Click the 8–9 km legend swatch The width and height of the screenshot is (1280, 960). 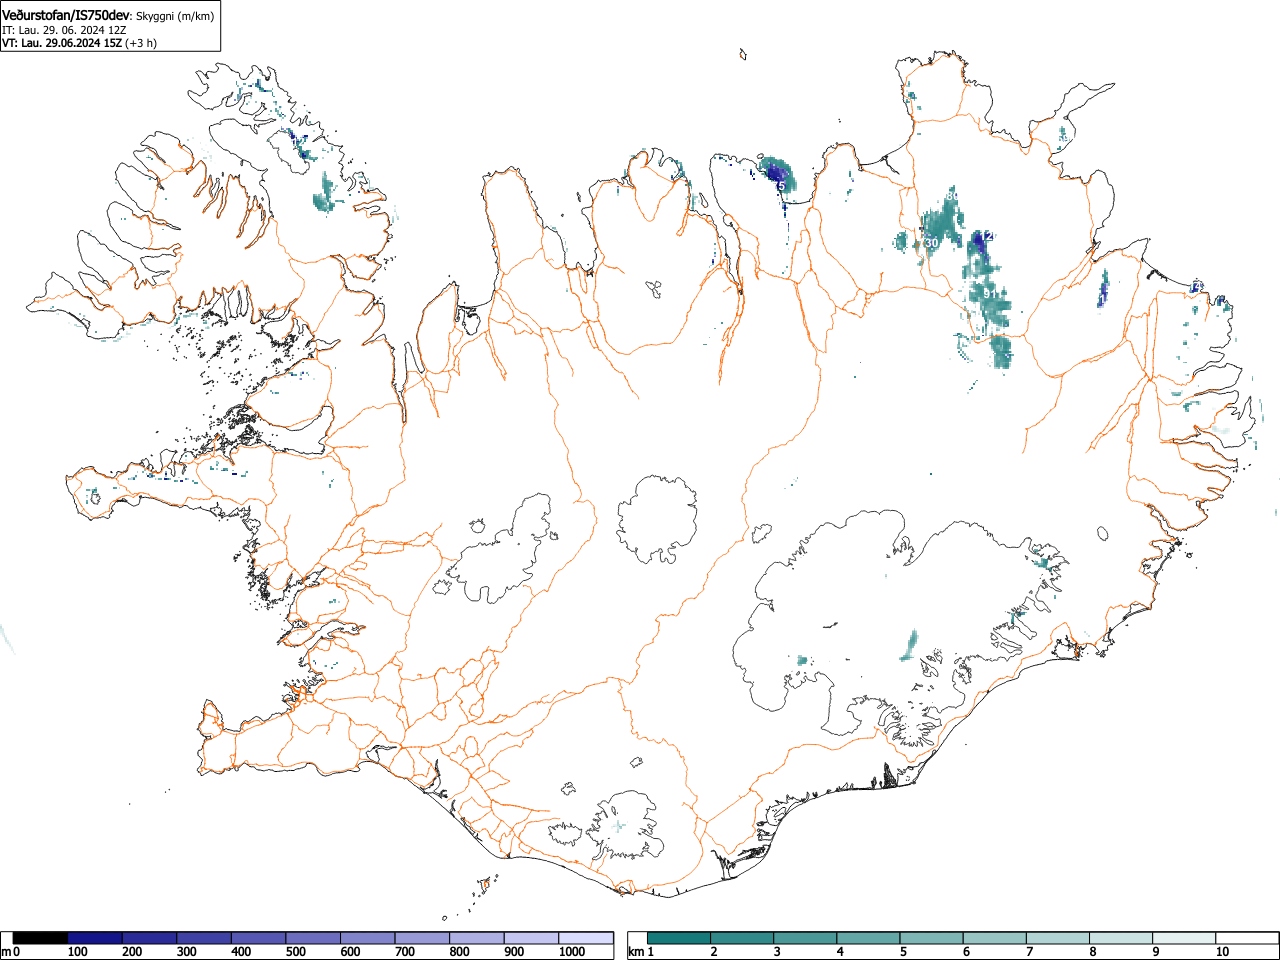[1120, 938]
